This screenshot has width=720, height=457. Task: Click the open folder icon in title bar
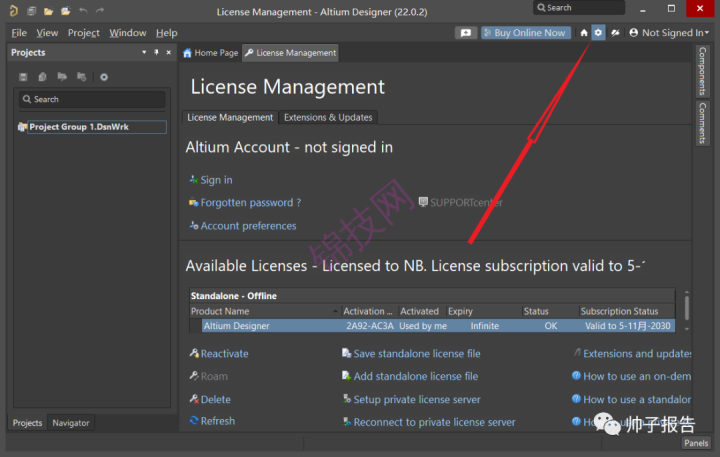pyautogui.click(x=48, y=11)
